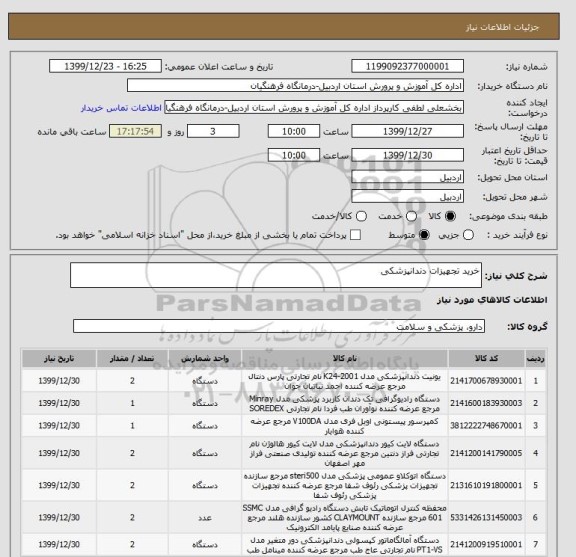Select the کالا radio button

[x=450, y=216]
